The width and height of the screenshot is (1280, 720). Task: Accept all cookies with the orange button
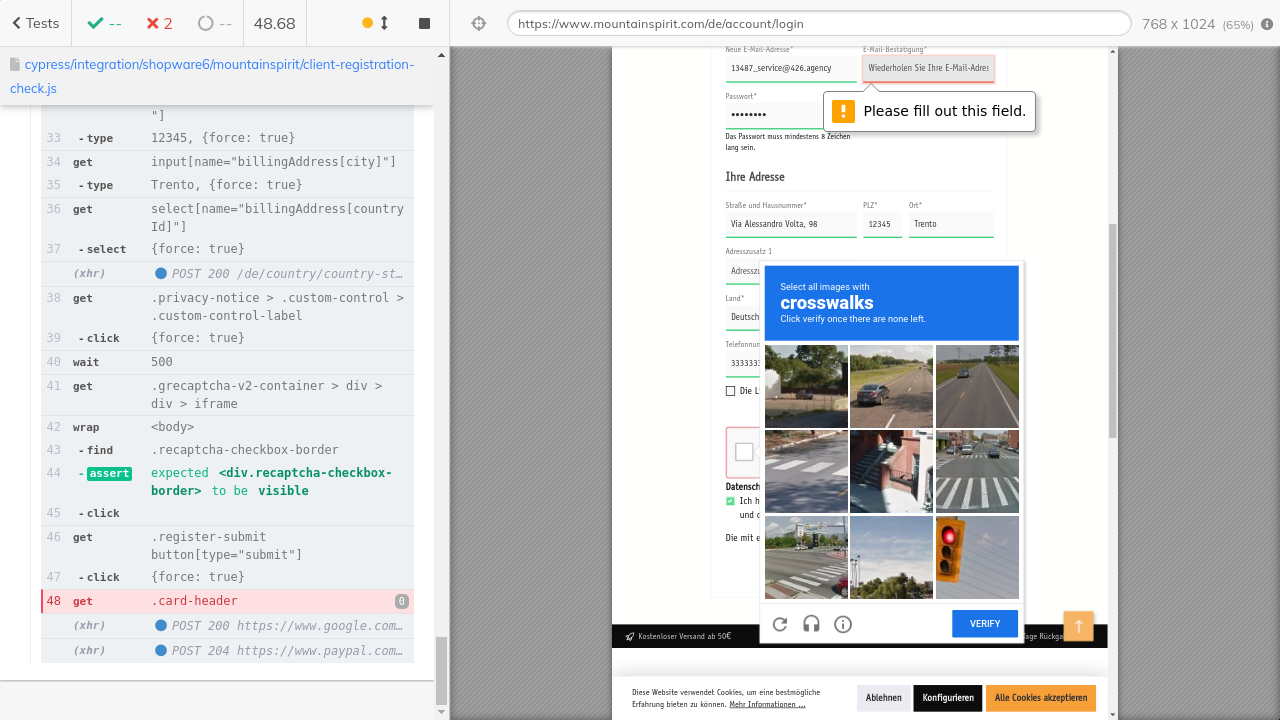click(x=1040, y=698)
